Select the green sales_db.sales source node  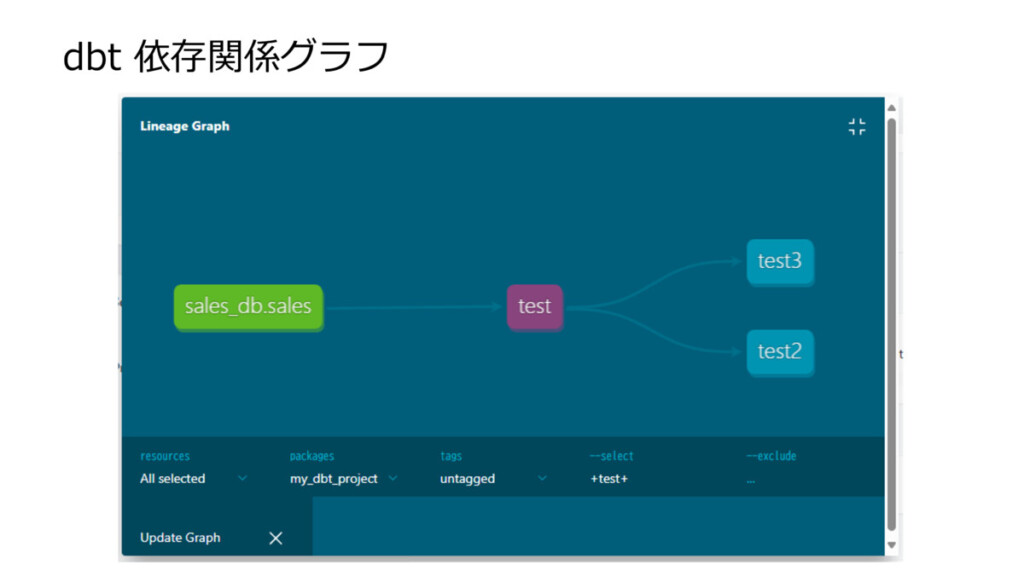click(x=248, y=307)
